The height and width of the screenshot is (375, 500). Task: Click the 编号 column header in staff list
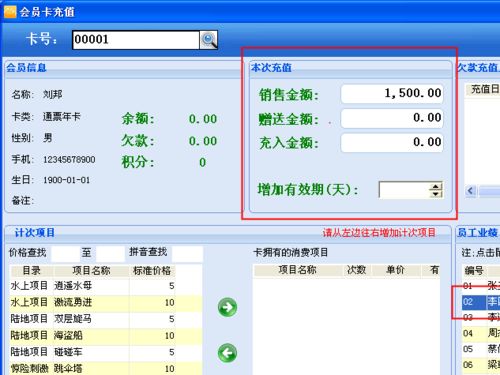[474, 271]
